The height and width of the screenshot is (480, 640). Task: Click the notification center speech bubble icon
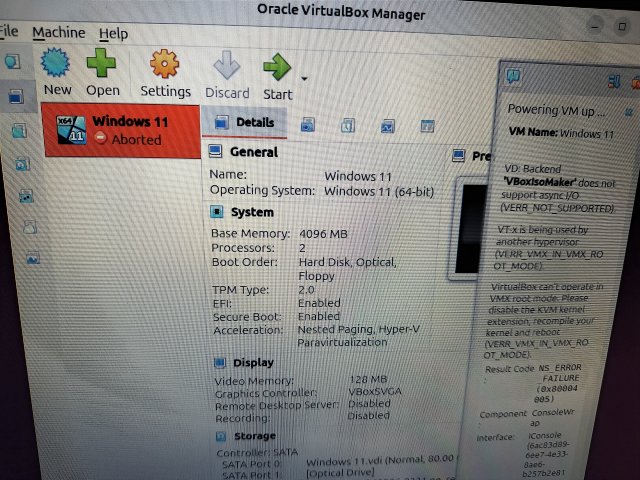(x=512, y=75)
